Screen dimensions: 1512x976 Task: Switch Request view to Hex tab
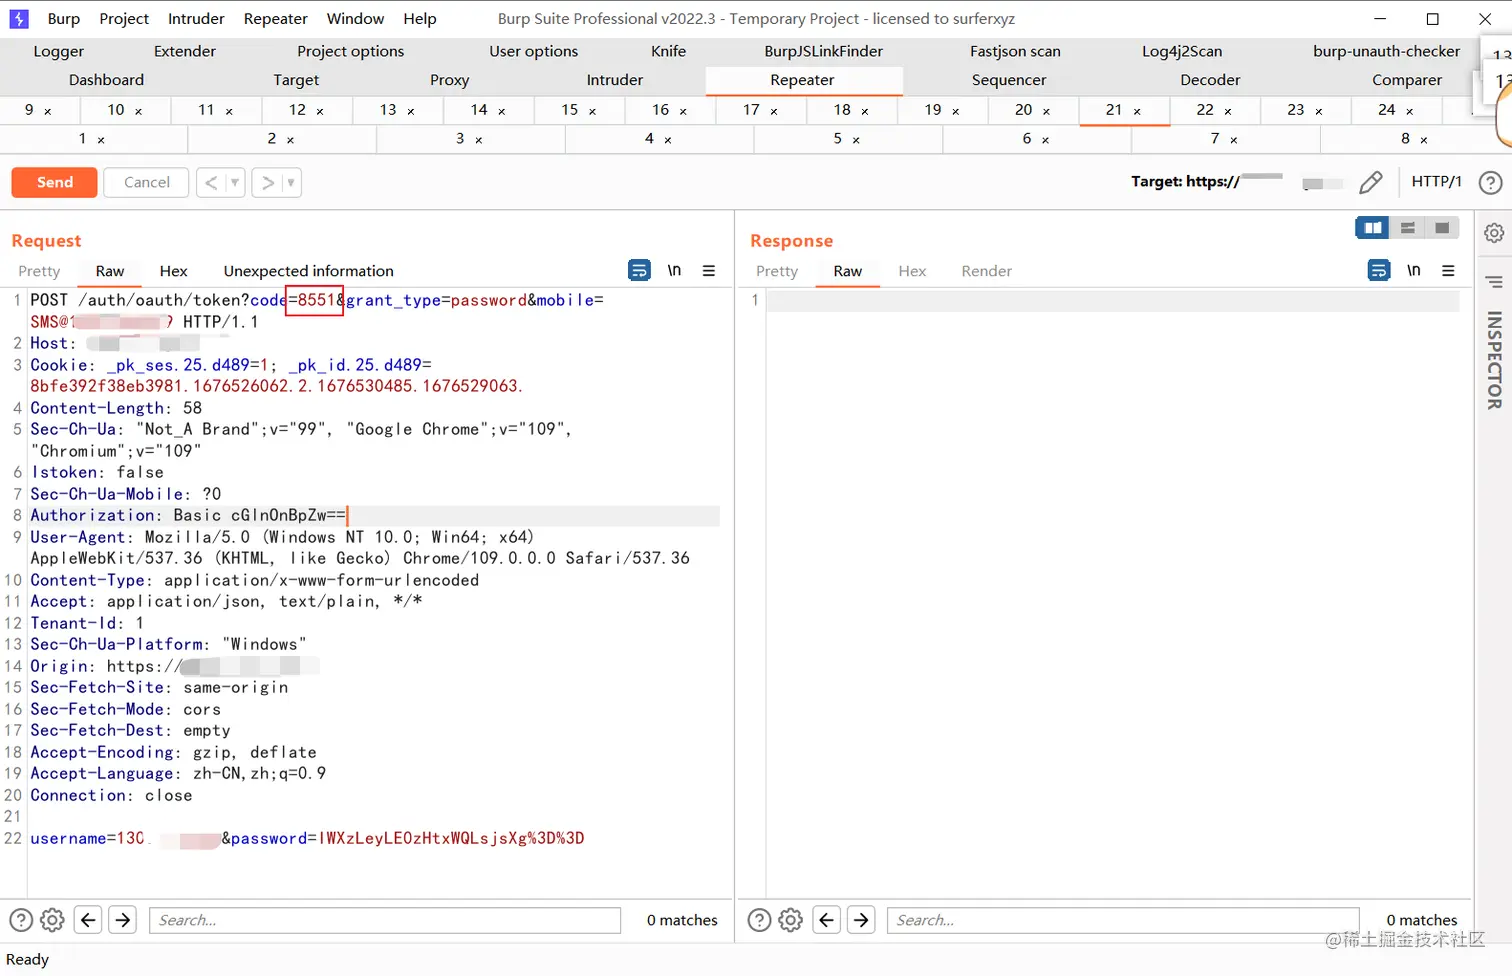click(x=173, y=271)
